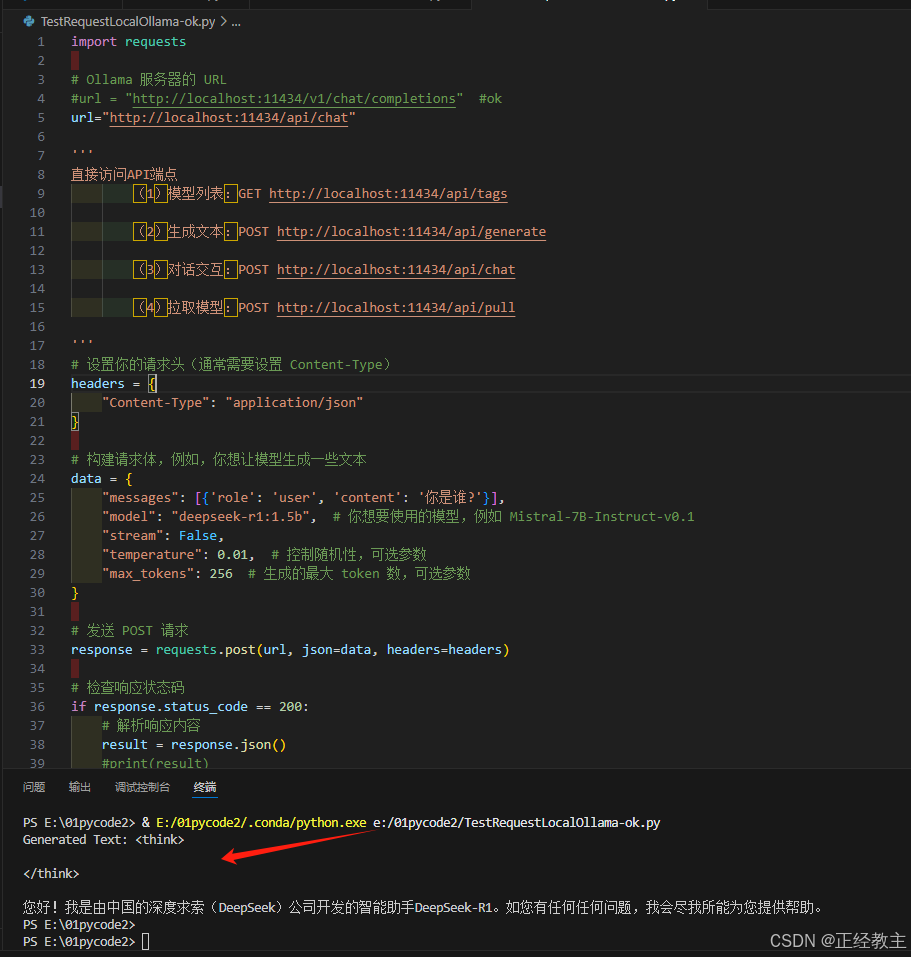The width and height of the screenshot is (911, 957).
Task: Click the '# 检查响应状态码' comment
Action: pos(128,688)
